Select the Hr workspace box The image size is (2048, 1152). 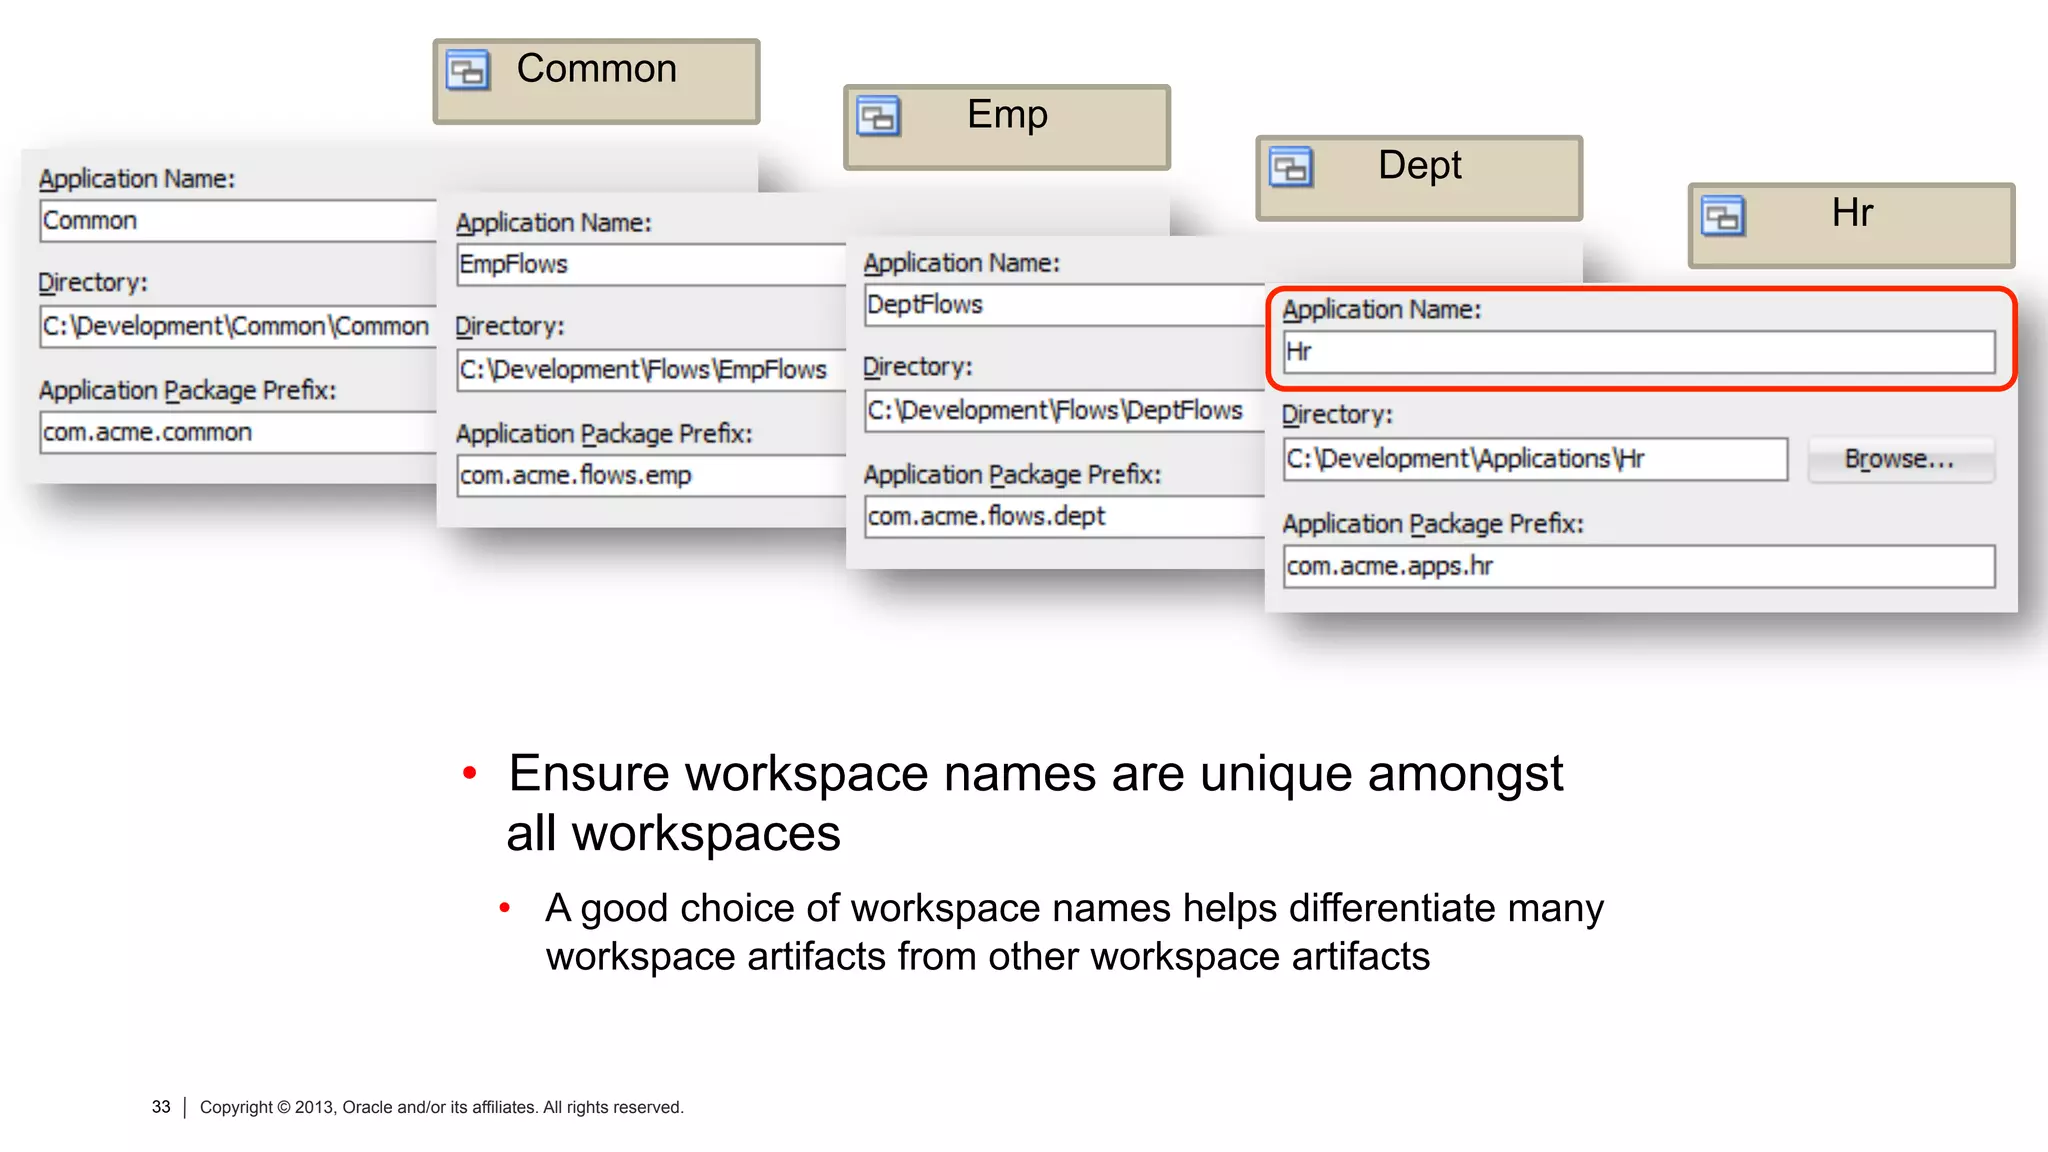1851,225
